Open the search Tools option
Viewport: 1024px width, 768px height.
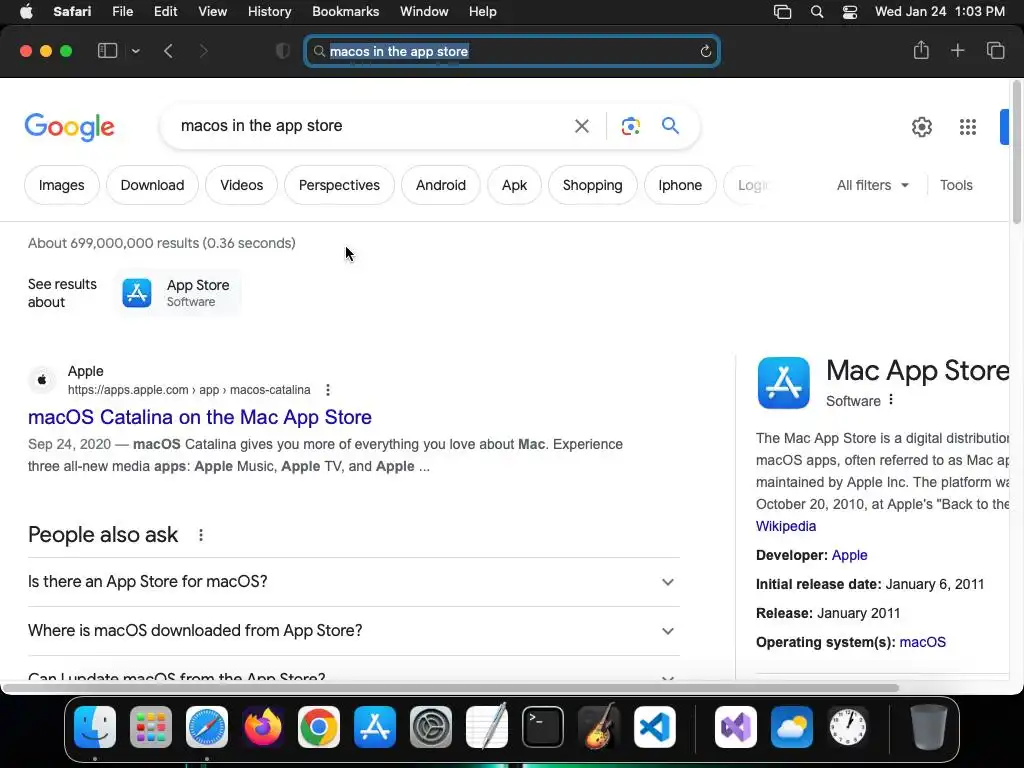tap(956, 185)
